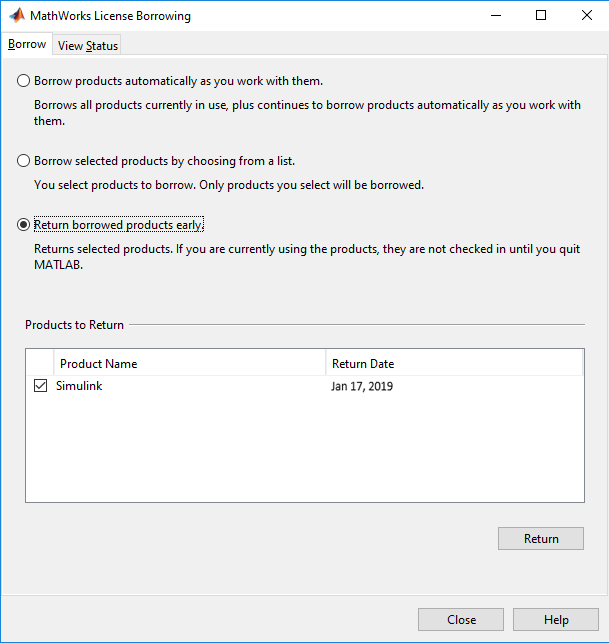Sort by the Product Name column header
The image size is (609, 643).
[x=190, y=364]
